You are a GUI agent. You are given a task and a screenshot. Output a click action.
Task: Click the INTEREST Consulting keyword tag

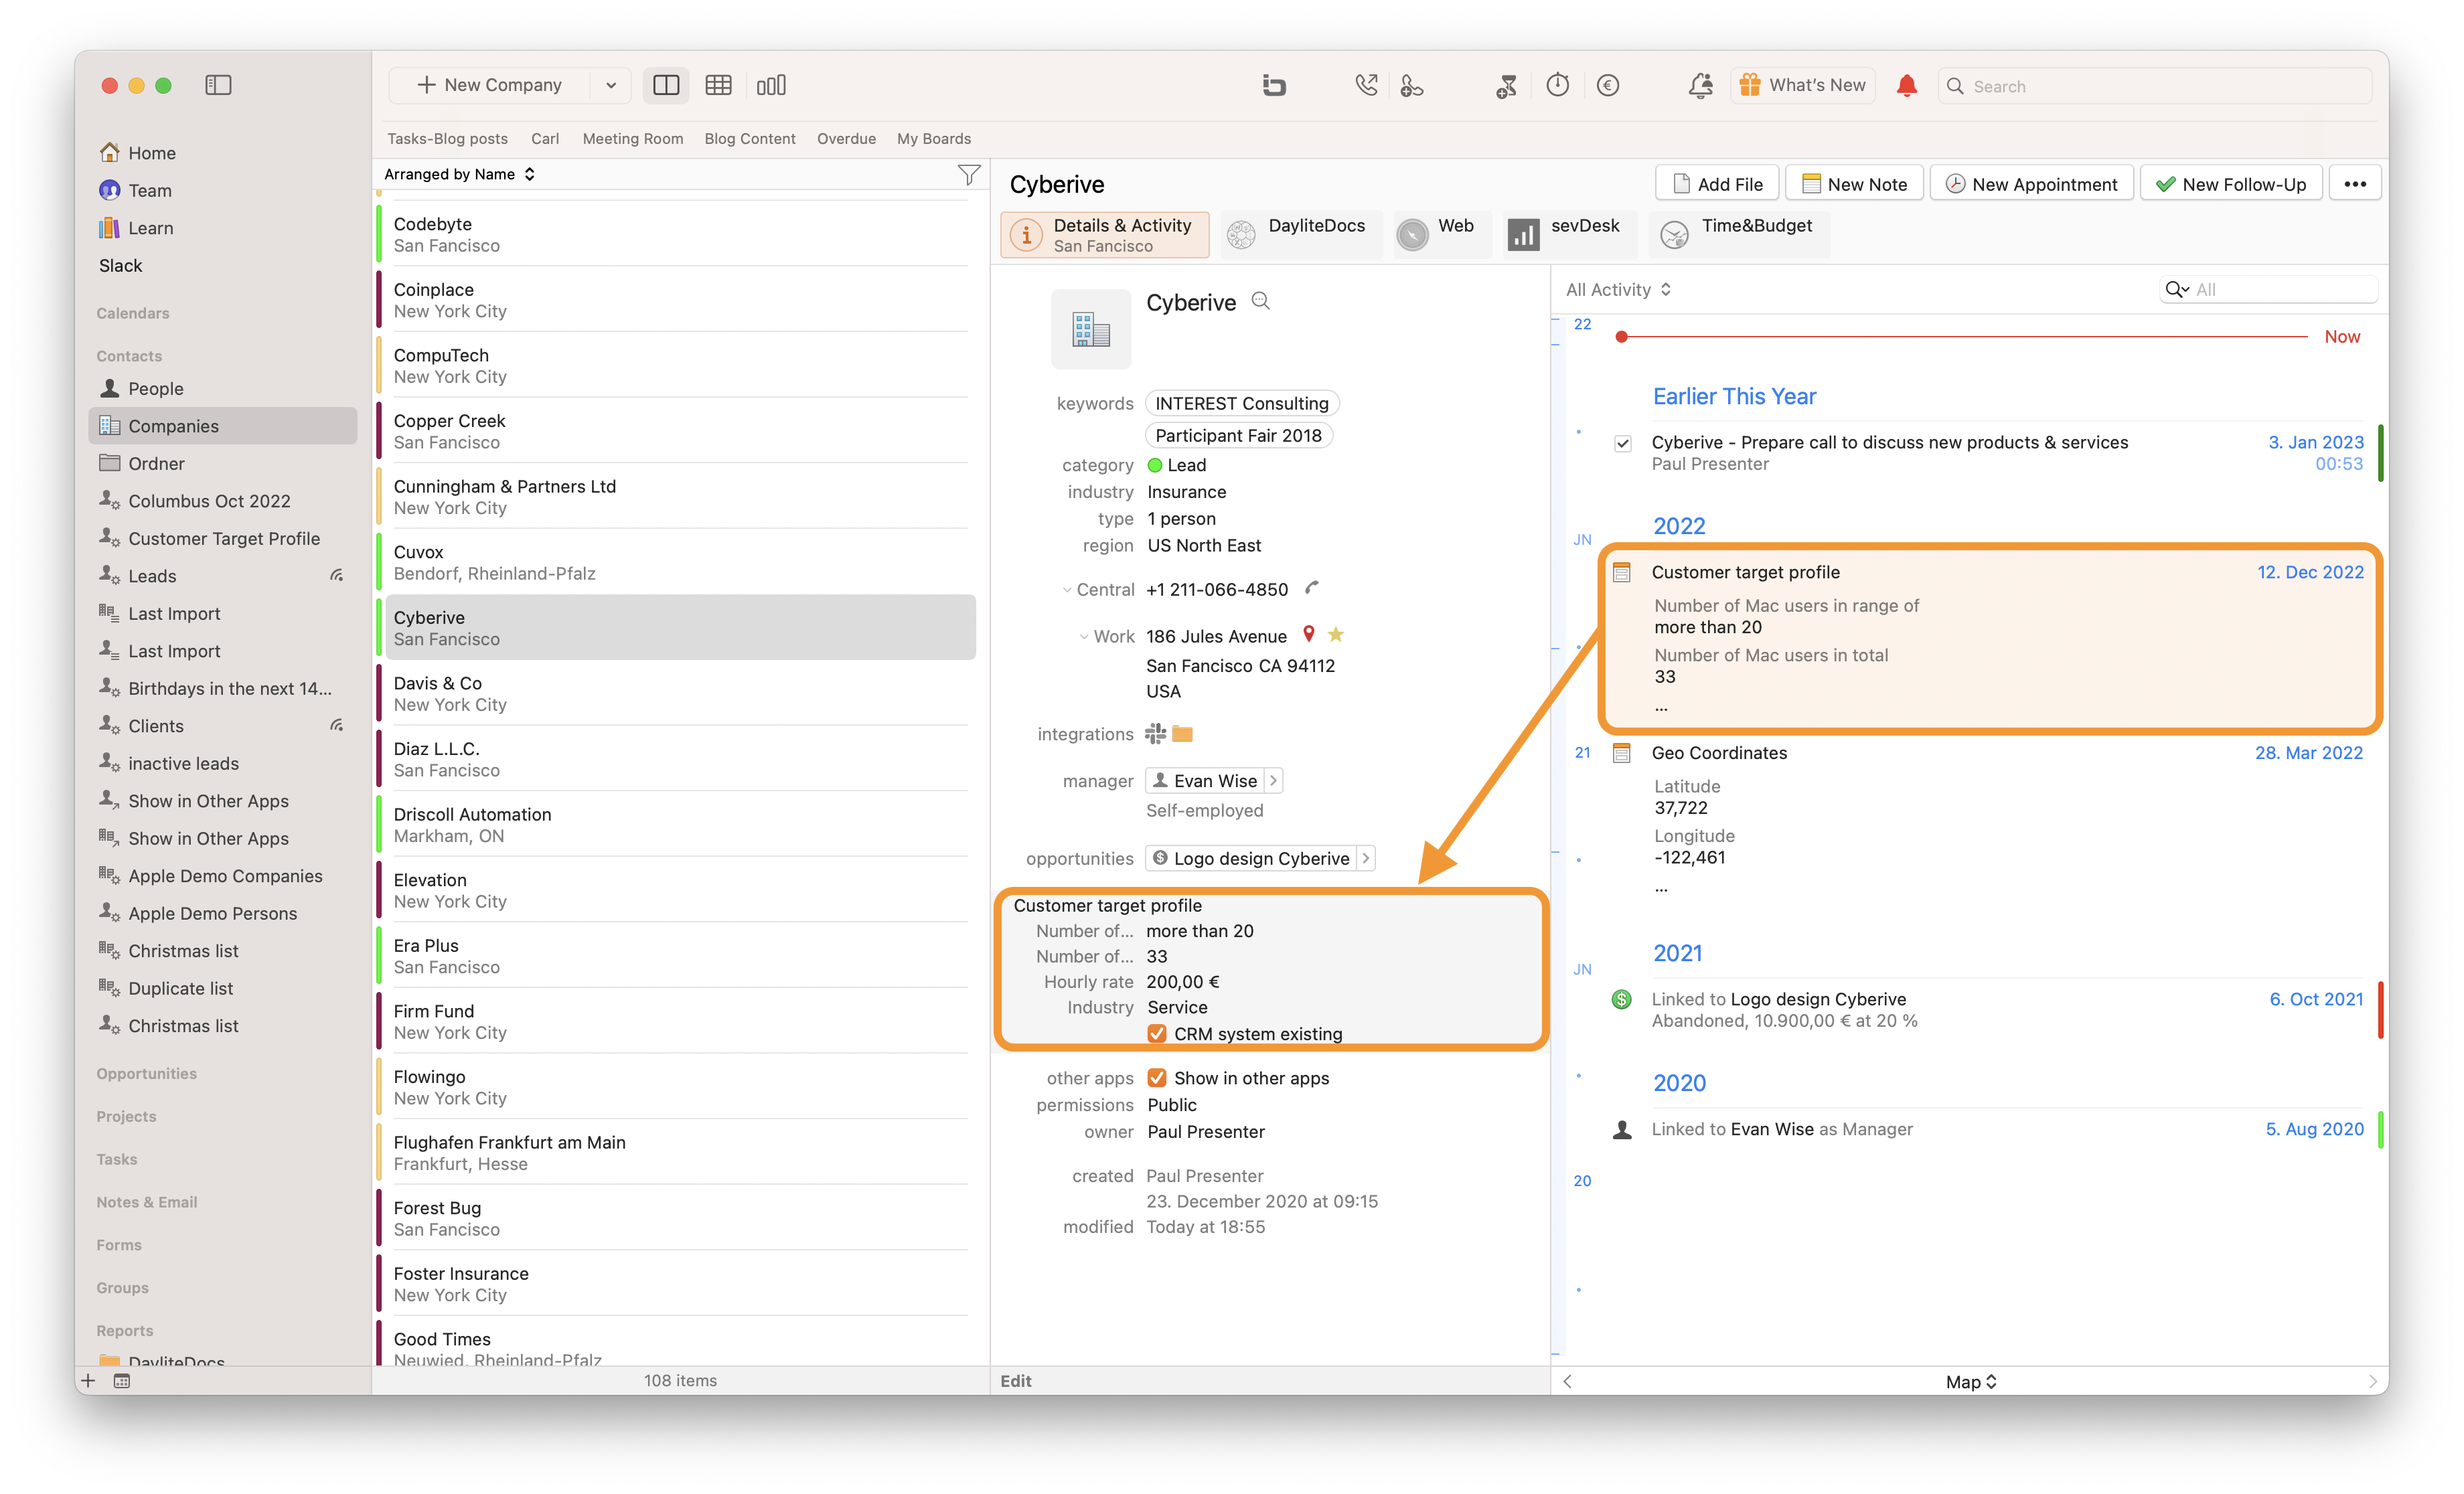pos(1242,403)
